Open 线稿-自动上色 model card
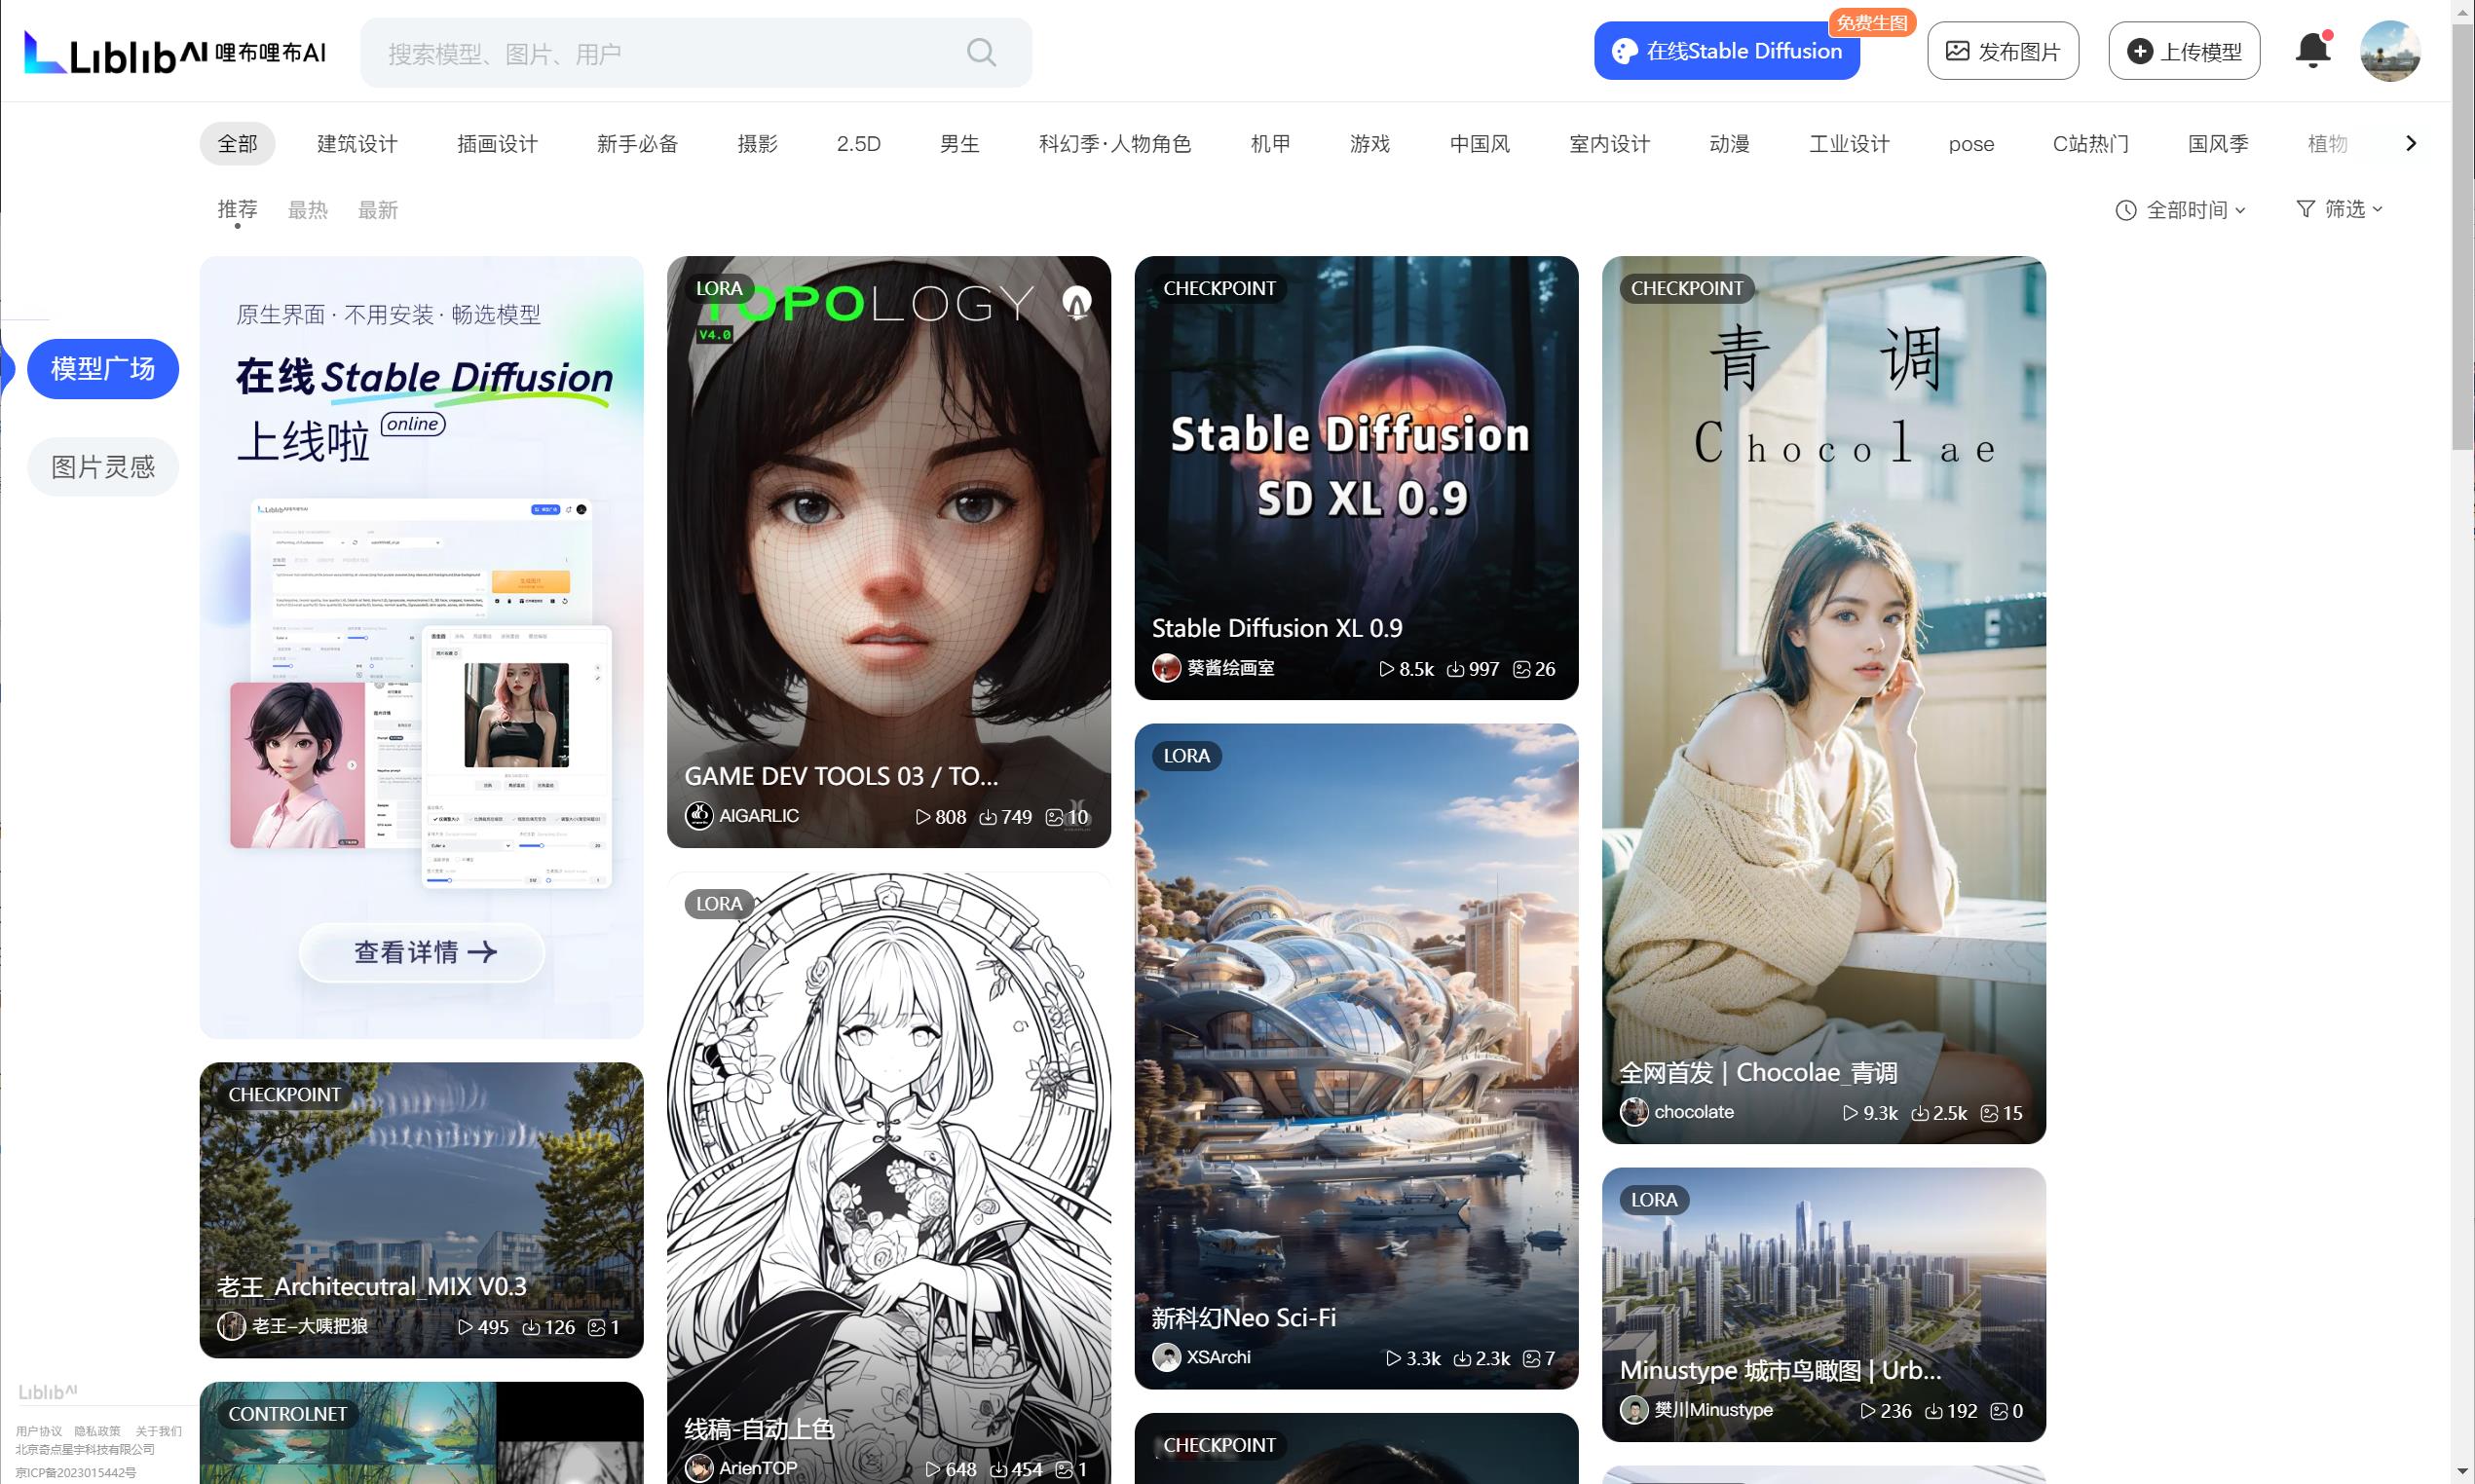The width and height of the screenshot is (2475, 1484). (889, 1178)
